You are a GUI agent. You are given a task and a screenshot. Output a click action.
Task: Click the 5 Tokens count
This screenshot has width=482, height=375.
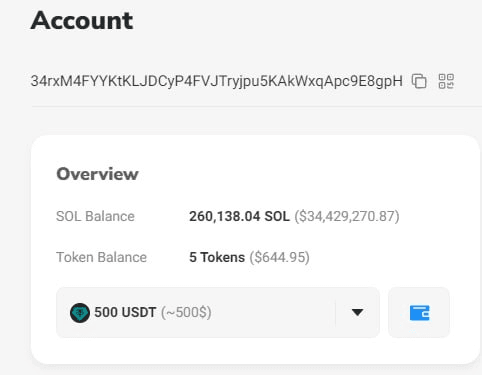coord(217,257)
